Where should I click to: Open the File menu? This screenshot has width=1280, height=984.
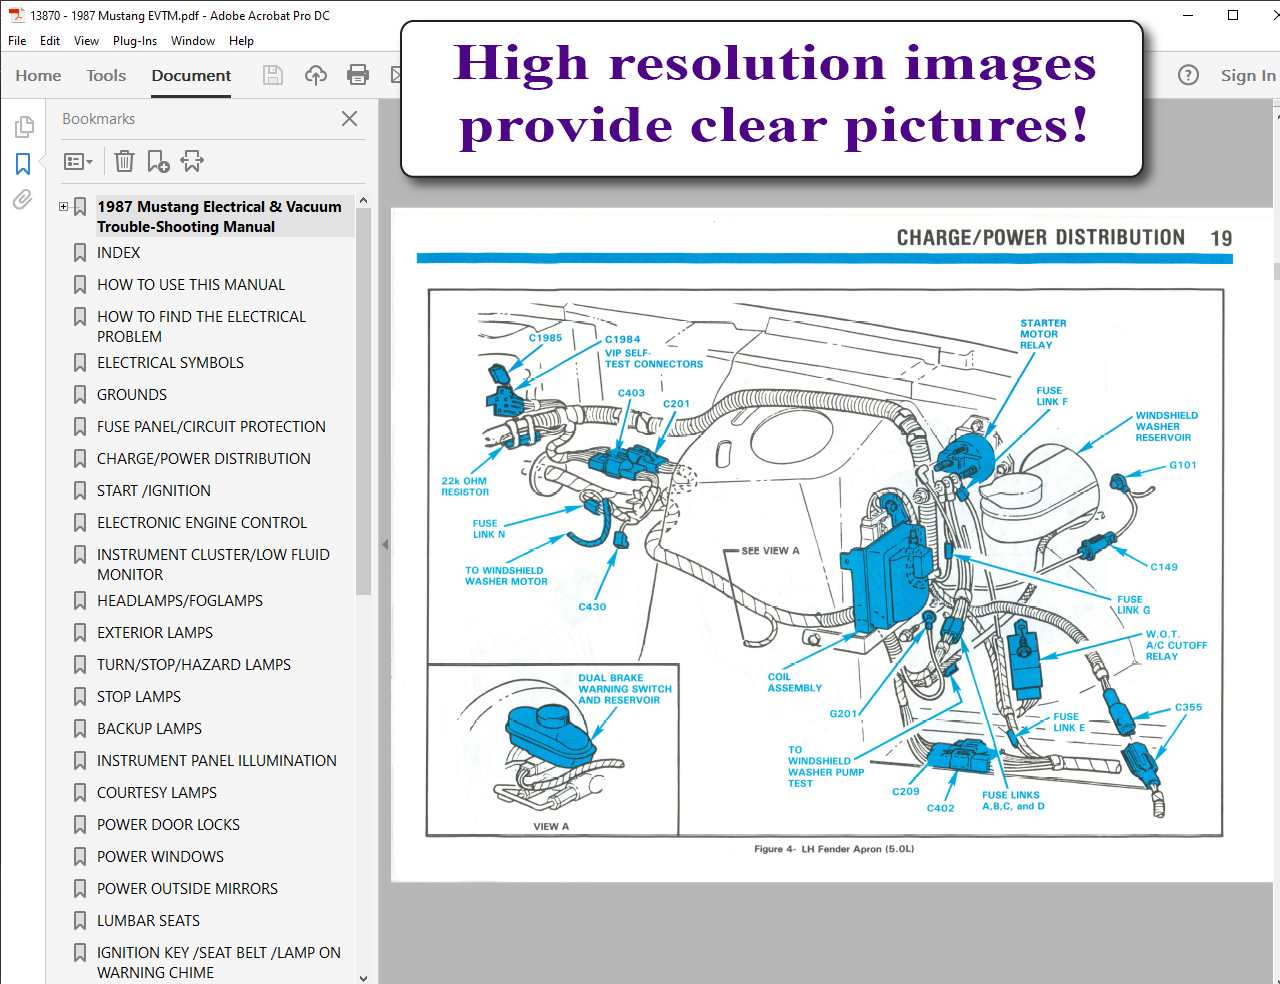click(17, 41)
